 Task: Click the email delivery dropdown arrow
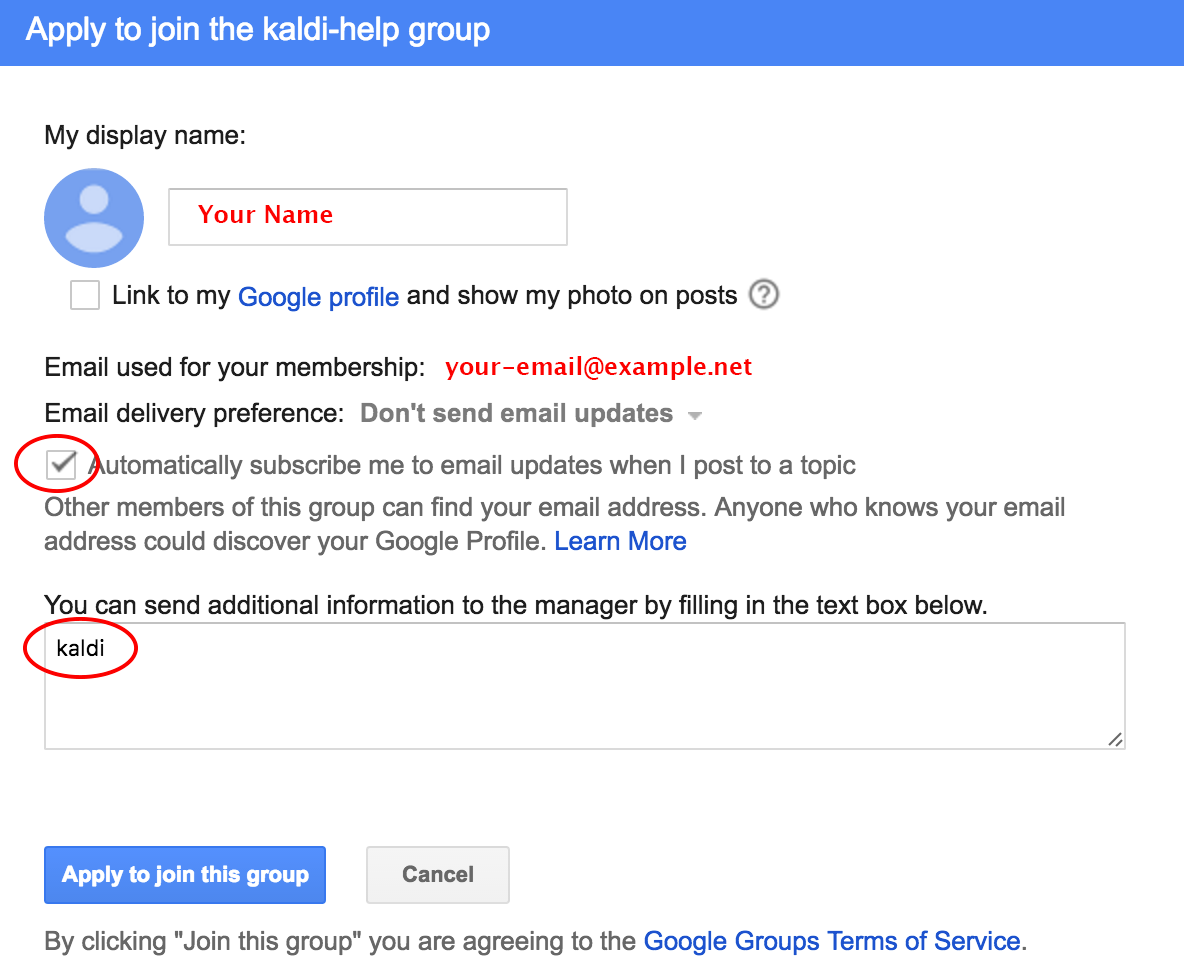click(696, 415)
